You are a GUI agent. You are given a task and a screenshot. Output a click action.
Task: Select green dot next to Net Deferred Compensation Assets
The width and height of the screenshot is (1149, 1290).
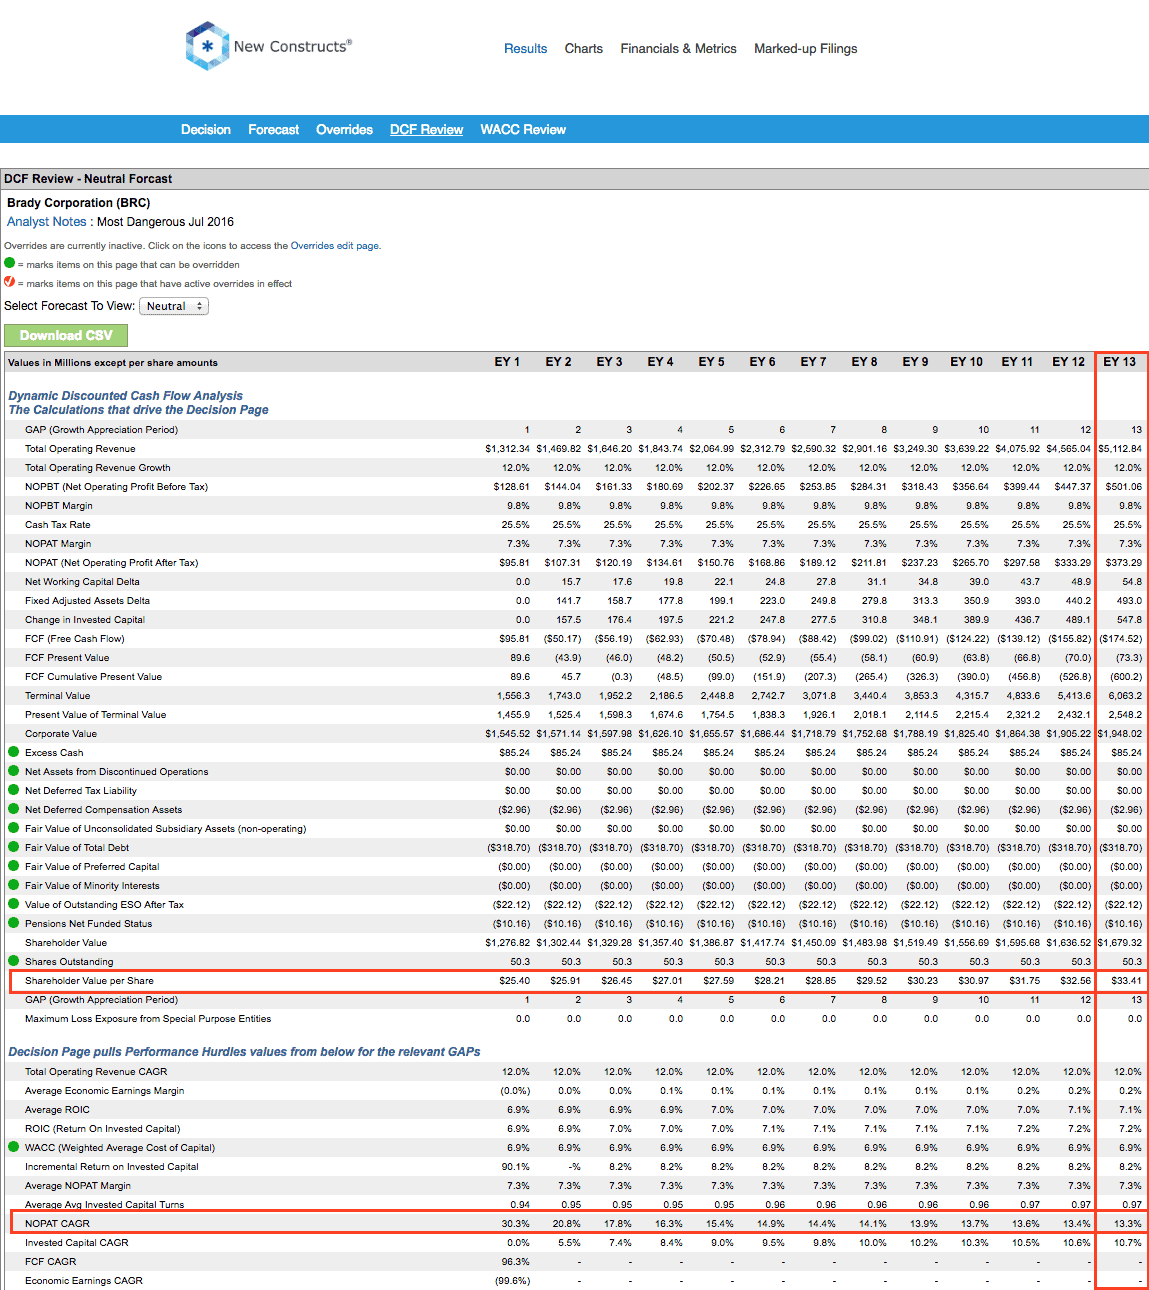[14, 809]
